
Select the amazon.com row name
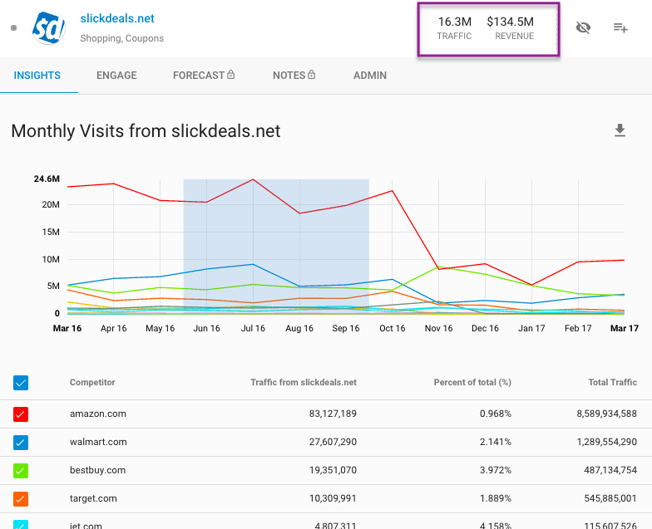pyautogui.click(x=98, y=414)
